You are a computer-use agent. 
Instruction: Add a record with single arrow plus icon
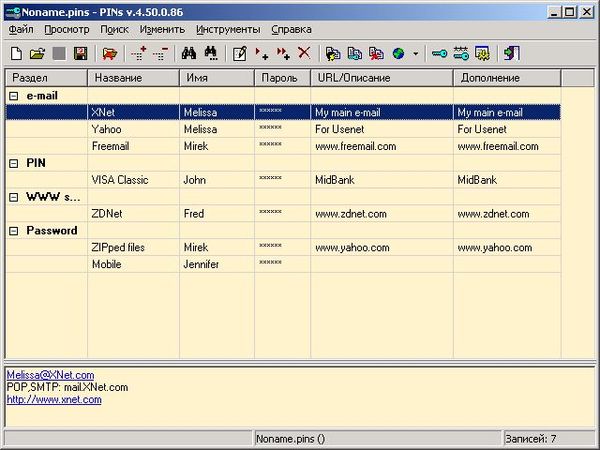[261, 54]
